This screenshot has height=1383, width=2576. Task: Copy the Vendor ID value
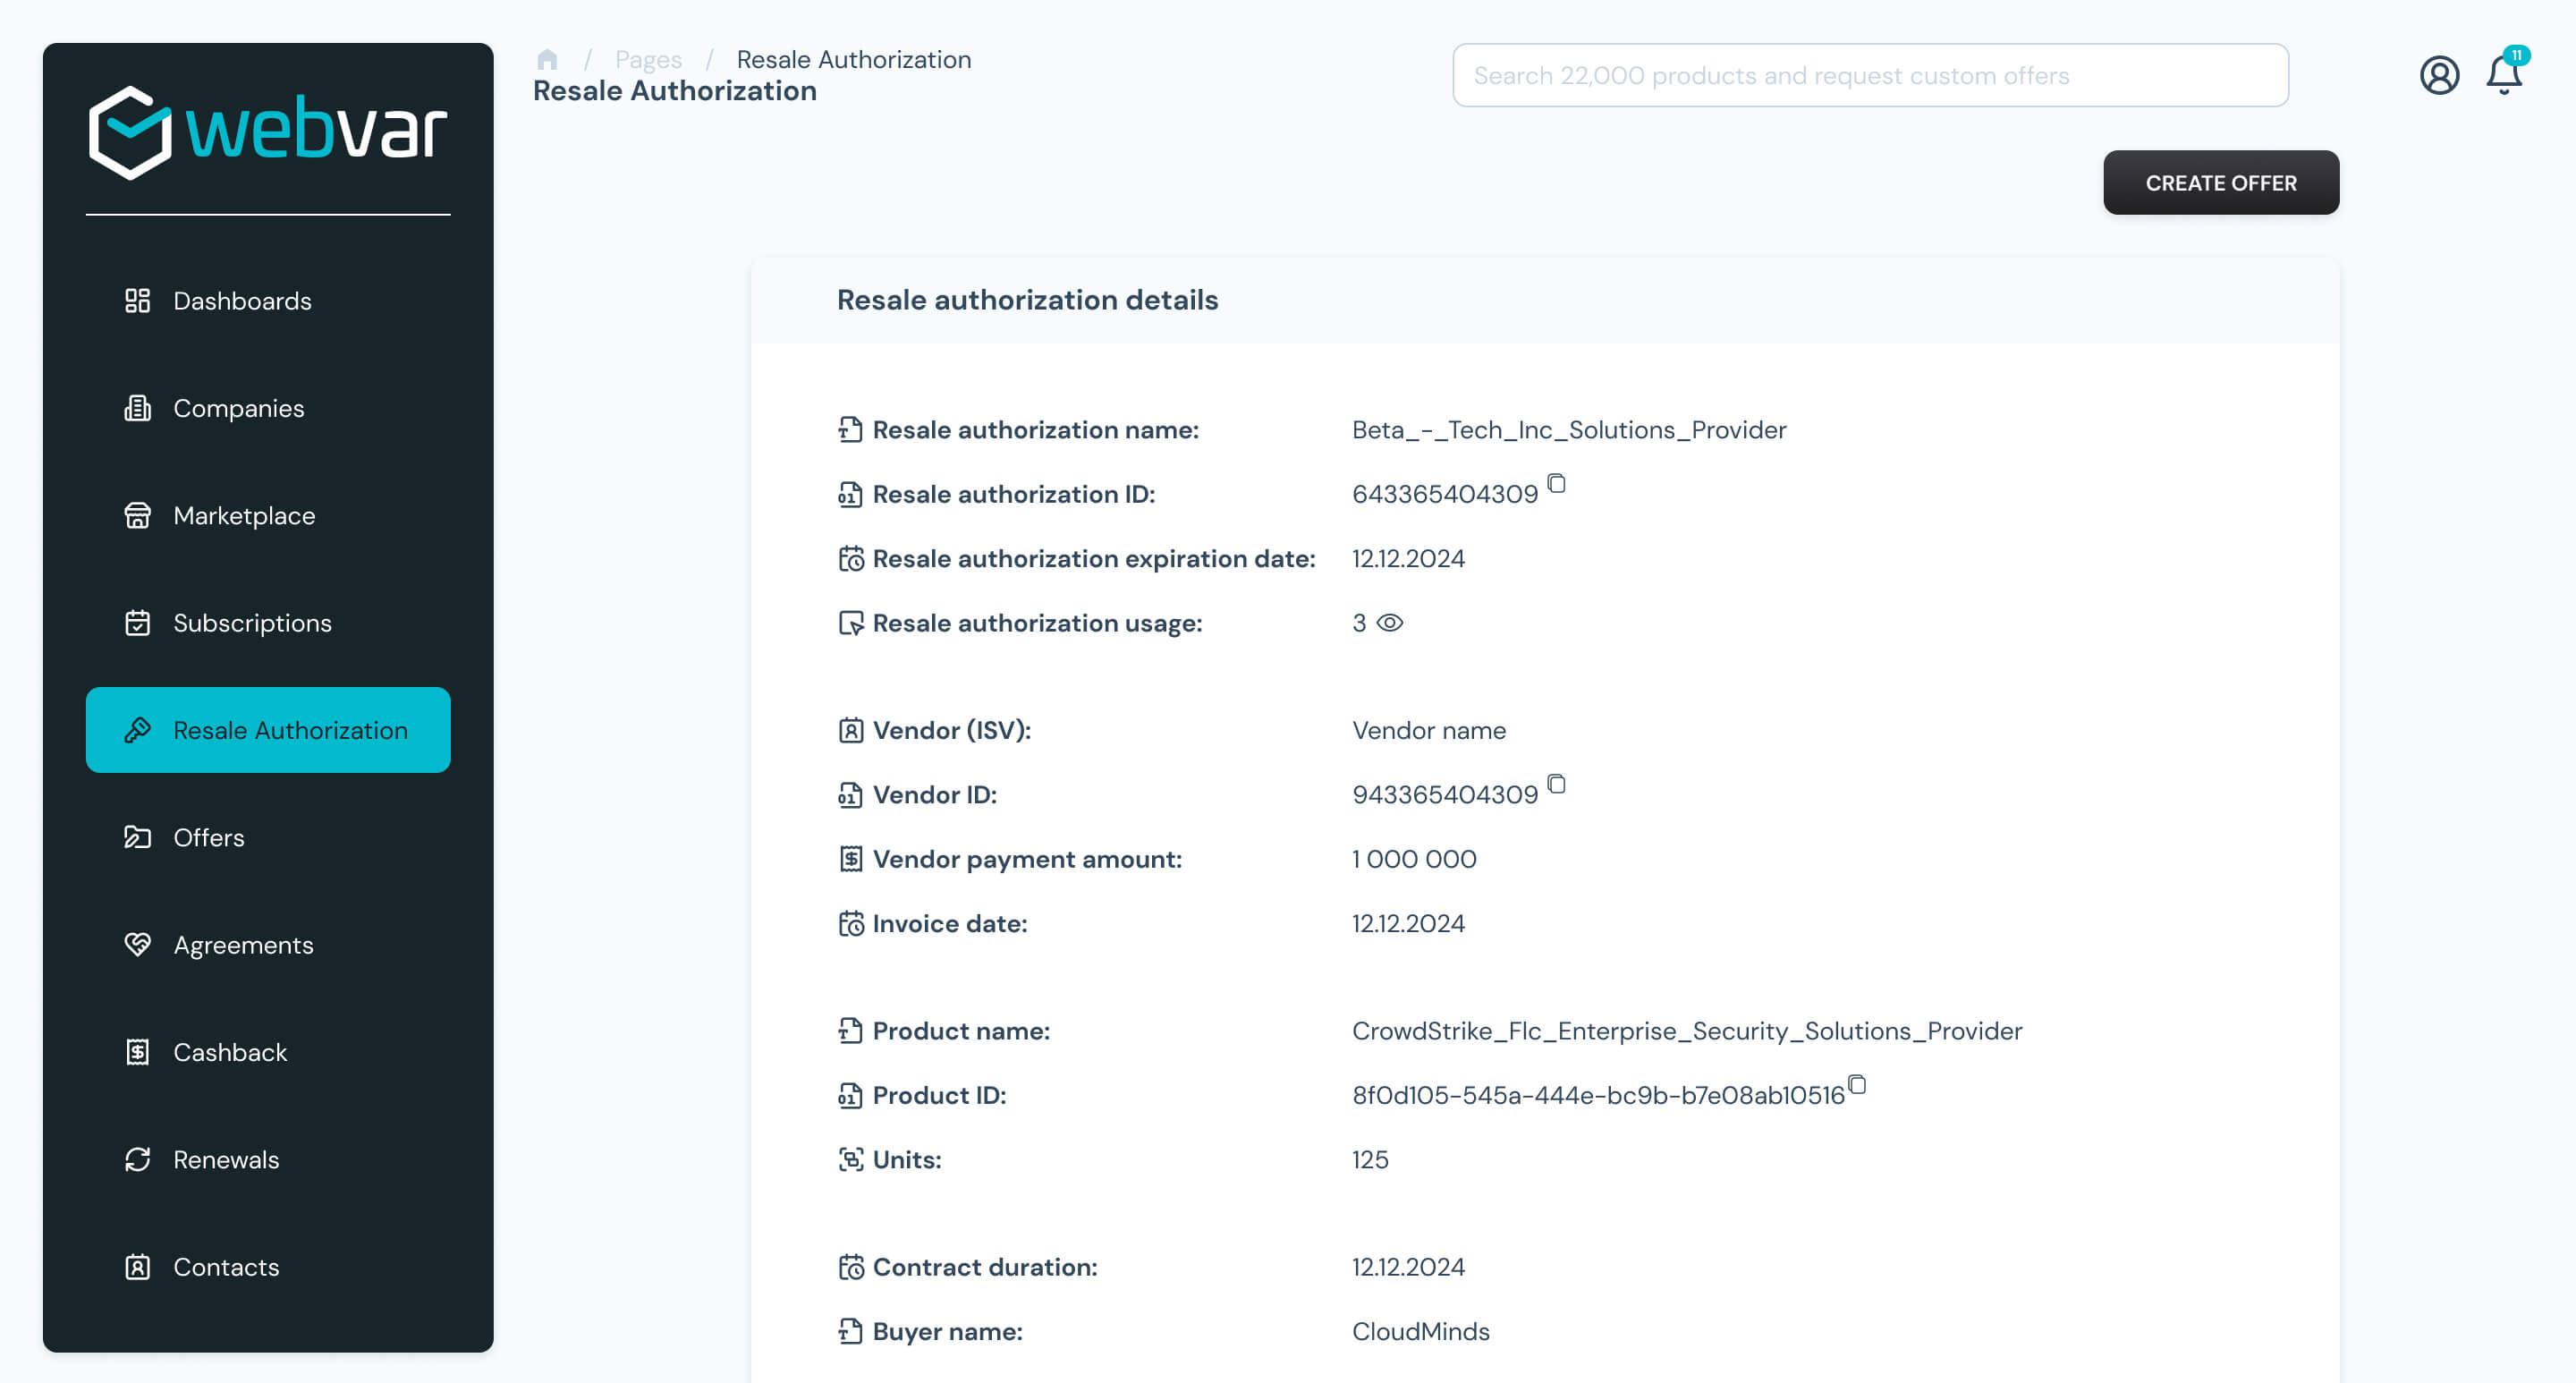(1556, 784)
